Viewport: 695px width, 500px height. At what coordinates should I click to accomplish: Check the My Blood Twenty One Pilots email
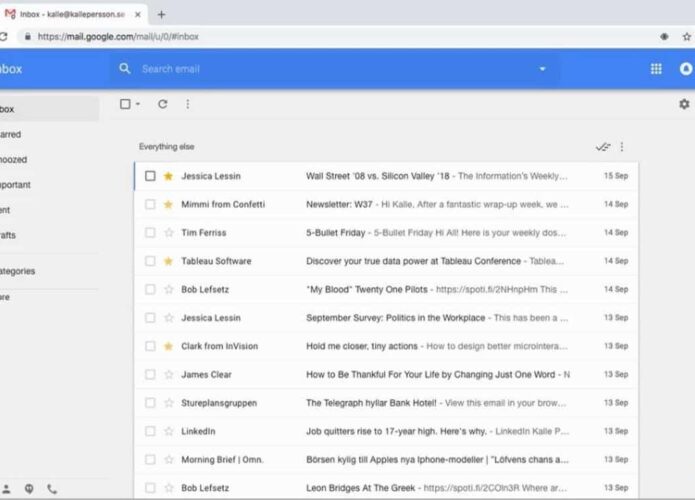pos(150,289)
